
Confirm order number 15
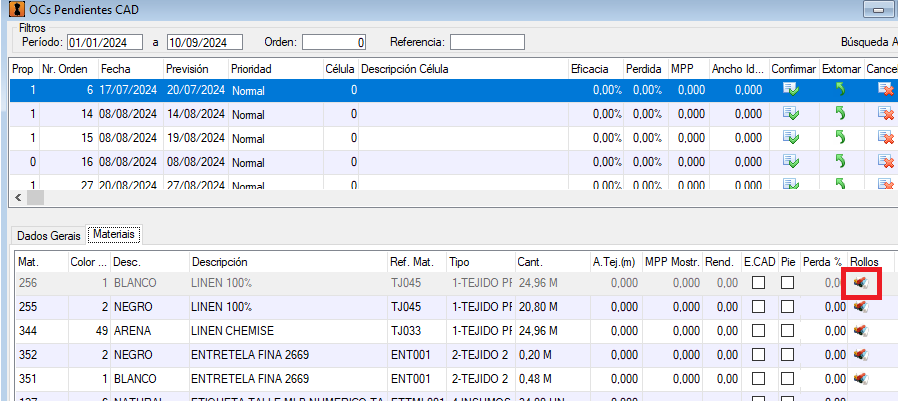coord(791,137)
